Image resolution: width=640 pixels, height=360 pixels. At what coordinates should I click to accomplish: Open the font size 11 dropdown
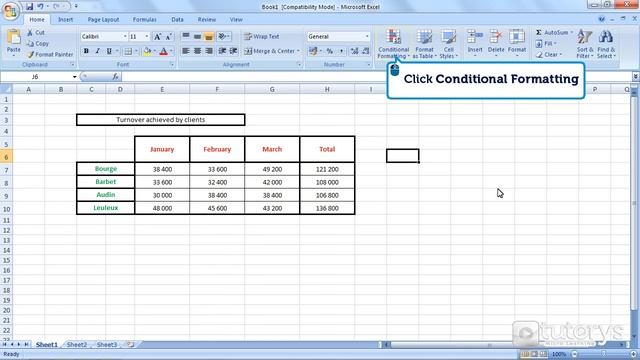pos(147,37)
